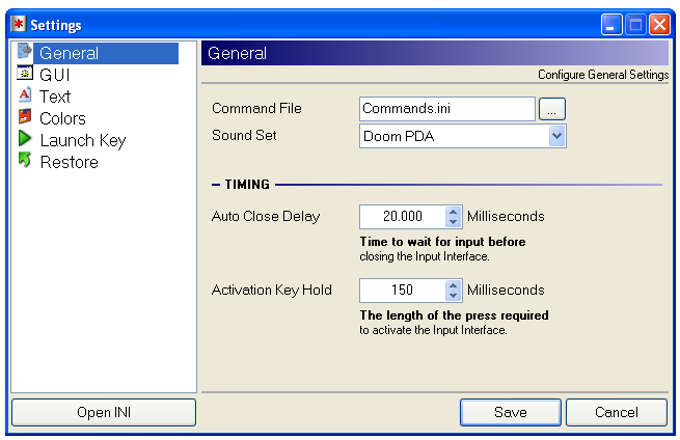The image size is (680, 440).
Task: Click Milliseconds beside Auto Close Delay
Action: (506, 216)
